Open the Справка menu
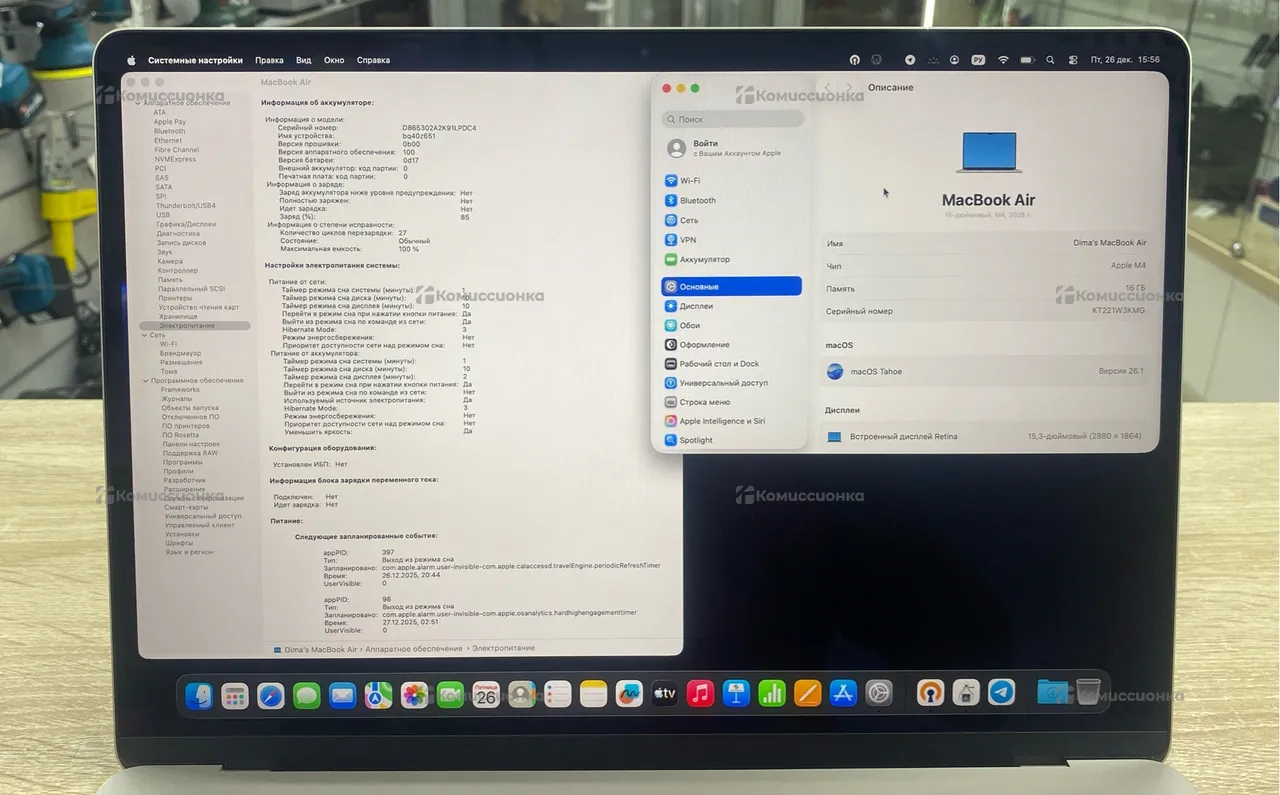The width and height of the screenshot is (1280, 795). (x=373, y=60)
